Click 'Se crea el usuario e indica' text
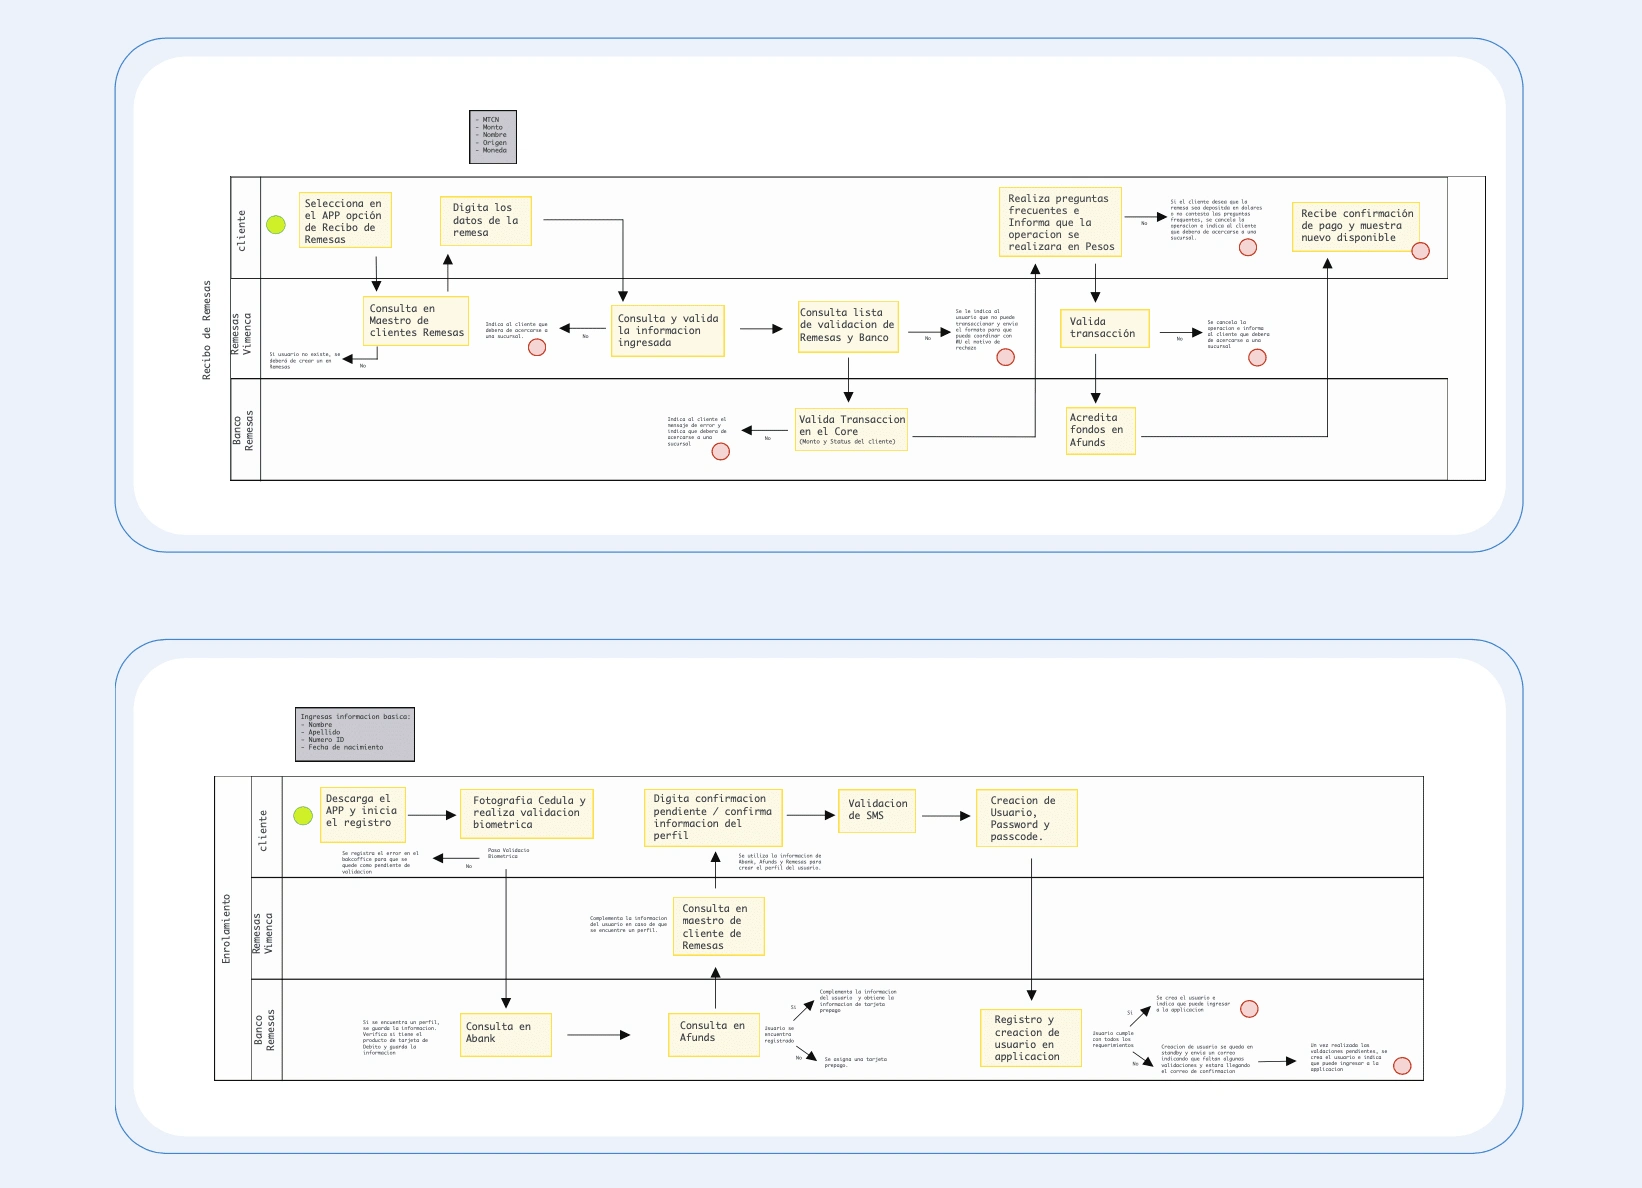 1193,1003
